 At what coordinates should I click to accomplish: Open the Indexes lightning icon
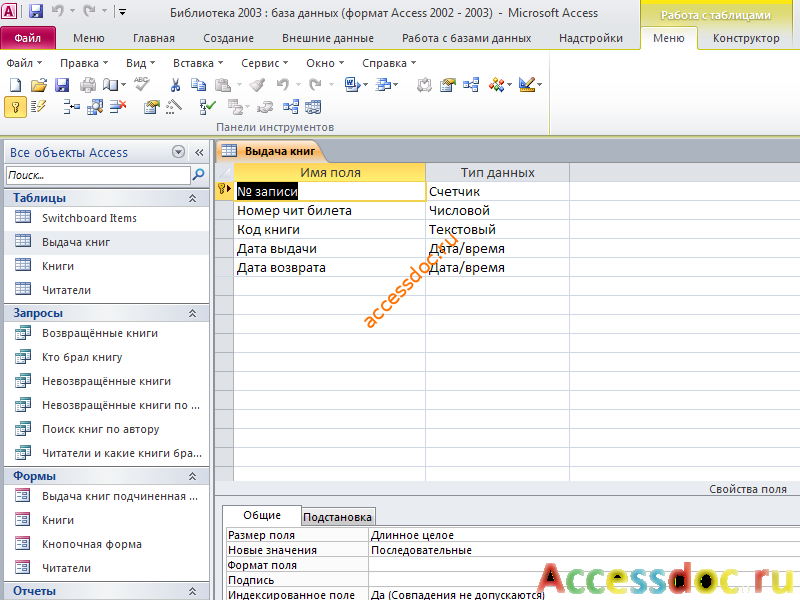pos(38,107)
